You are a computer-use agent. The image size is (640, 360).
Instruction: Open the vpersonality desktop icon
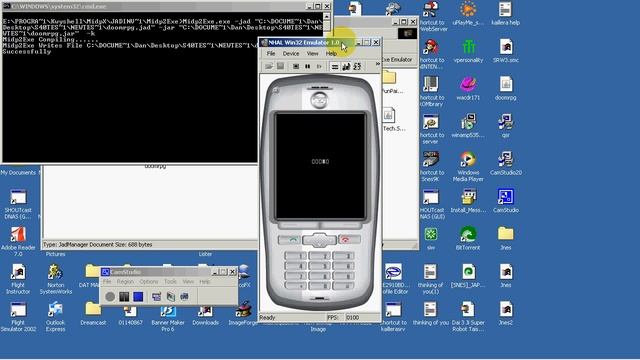(x=468, y=51)
